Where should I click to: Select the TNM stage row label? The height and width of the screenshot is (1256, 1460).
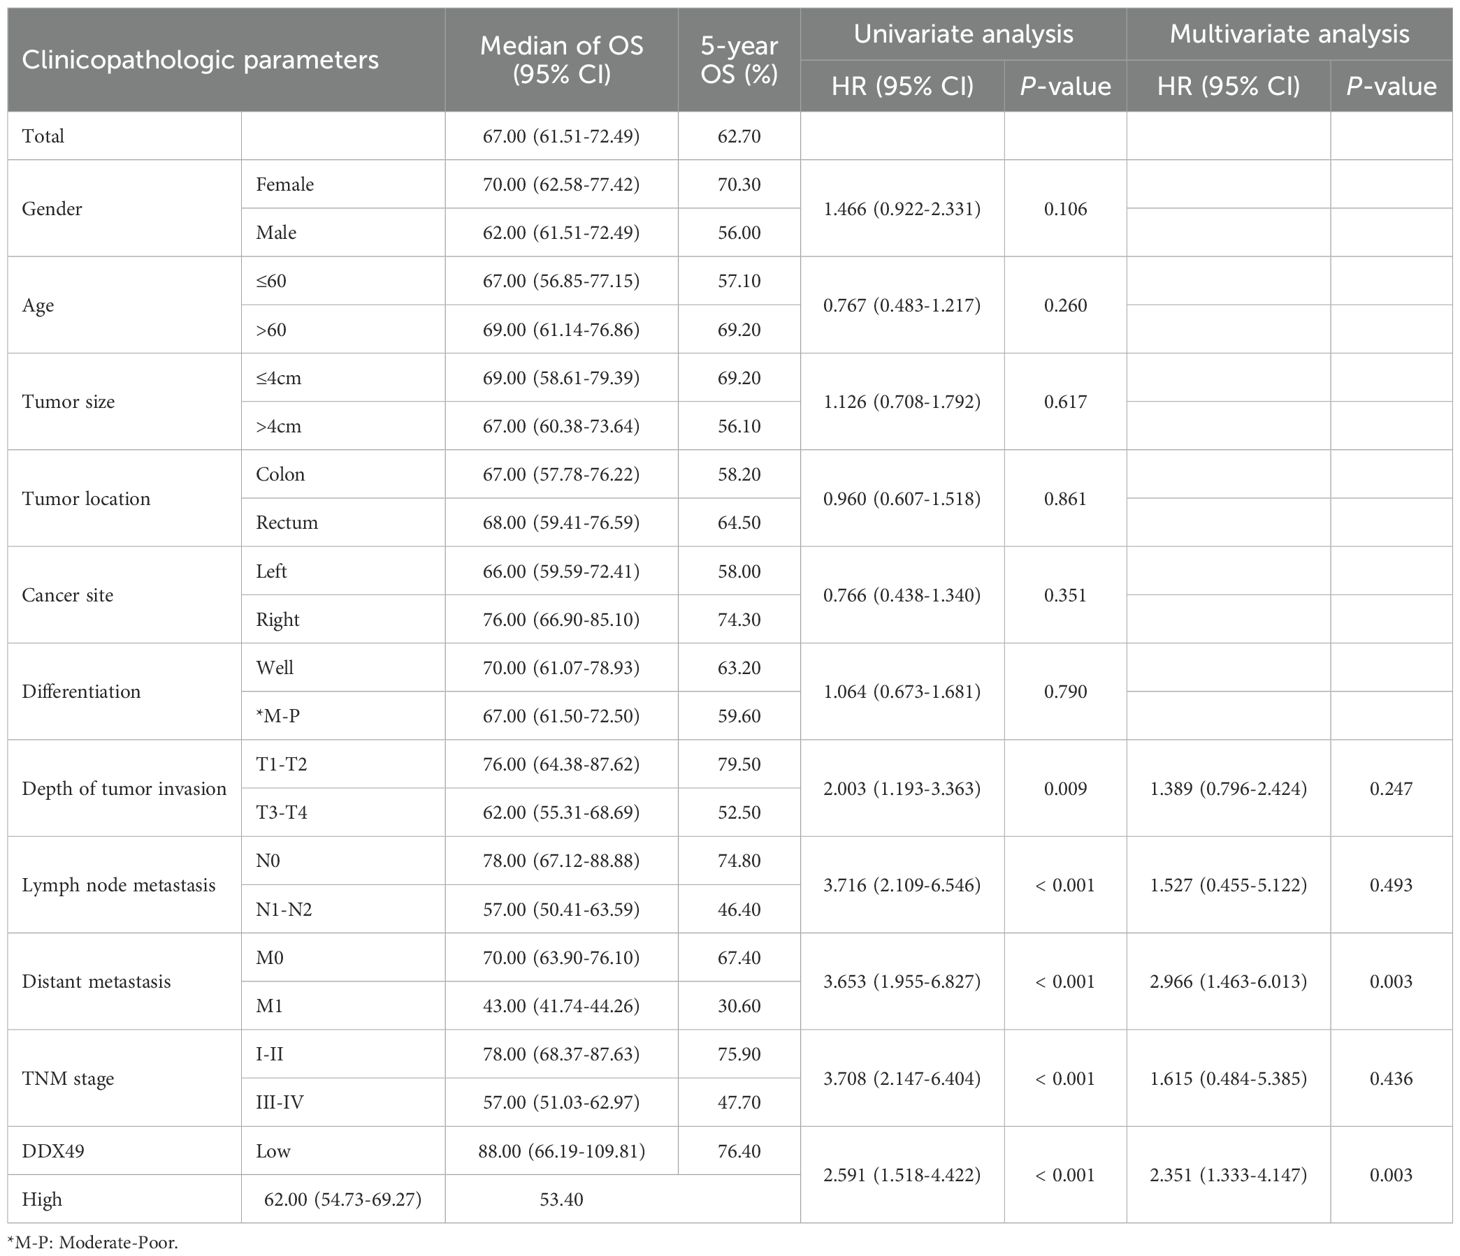click(68, 1079)
